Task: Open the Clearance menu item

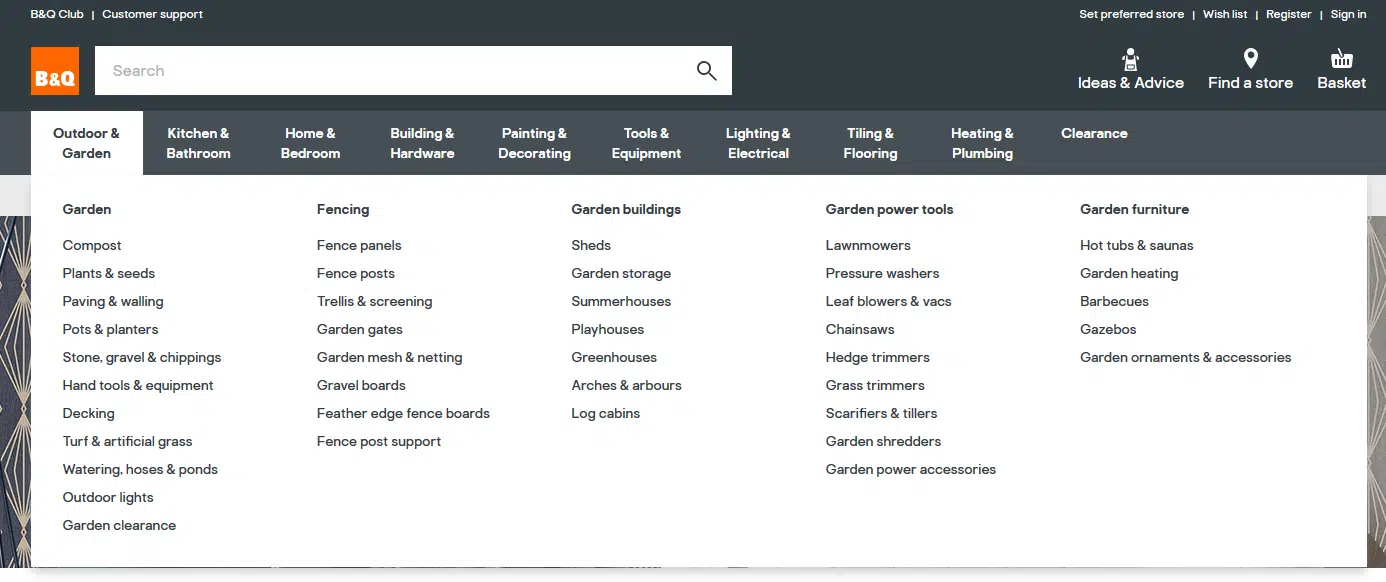Action: click(1094, 133)
